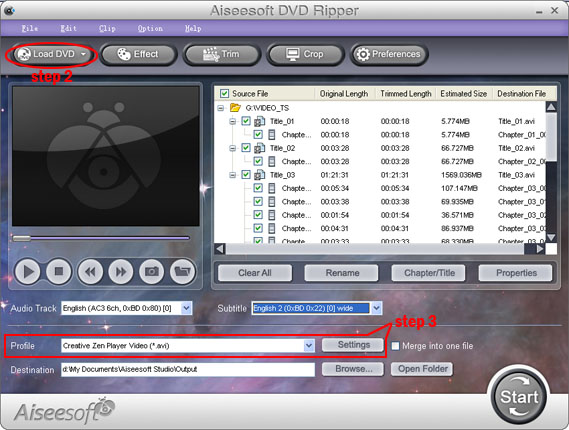Fast forward the preview

(x=121, y=271)
